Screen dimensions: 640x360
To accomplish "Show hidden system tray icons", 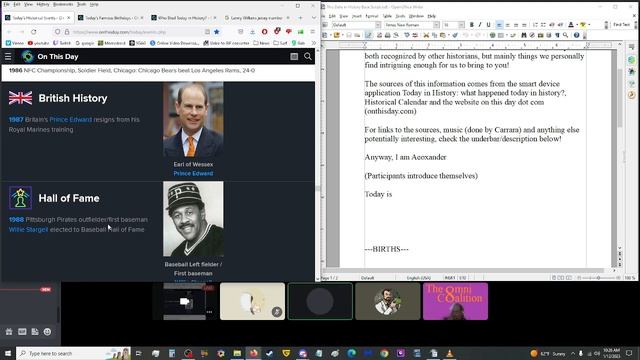I will 573,353.
